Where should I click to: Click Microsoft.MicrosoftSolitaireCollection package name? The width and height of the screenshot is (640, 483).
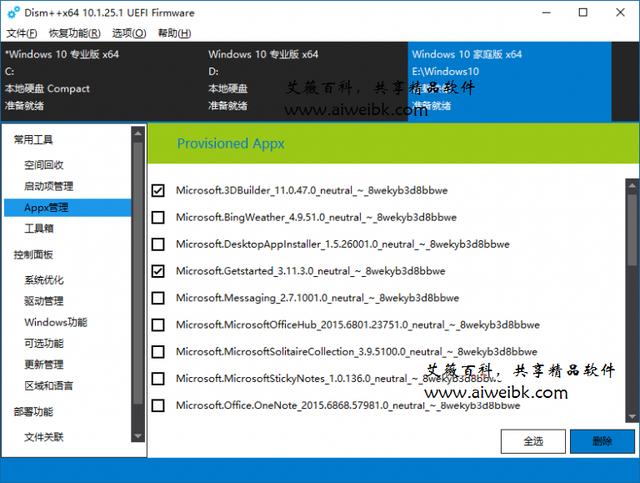pos(357,352)
